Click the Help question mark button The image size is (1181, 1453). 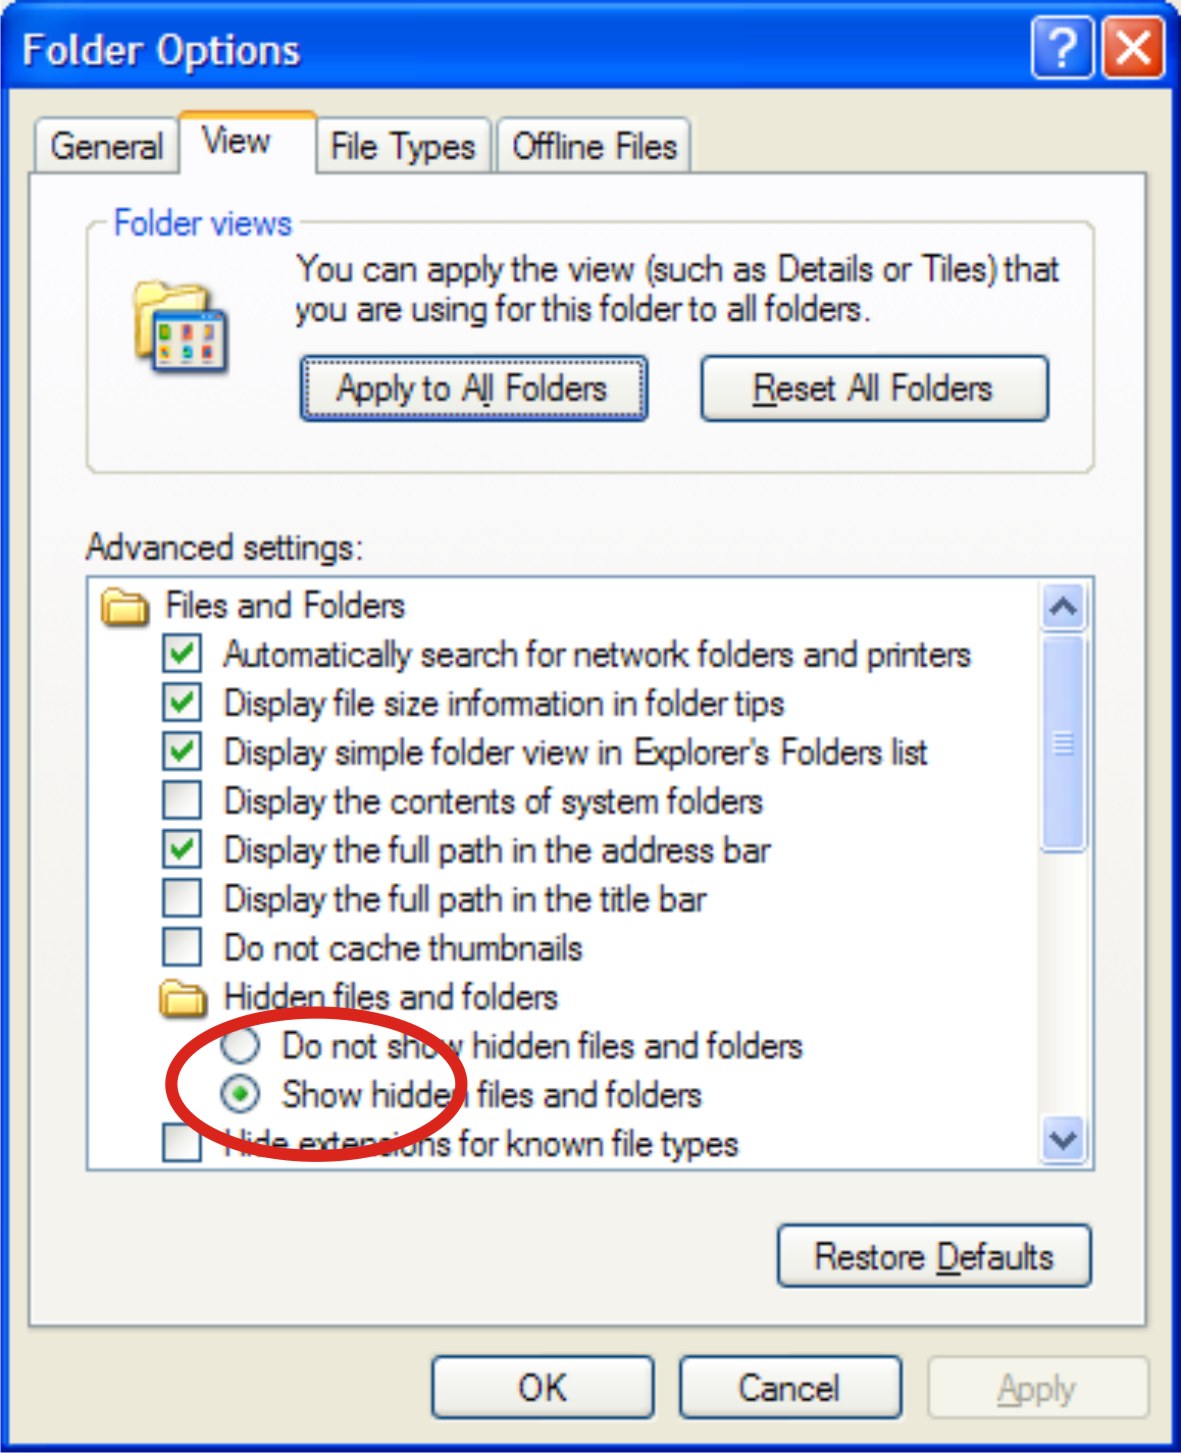coord(1062,47)
